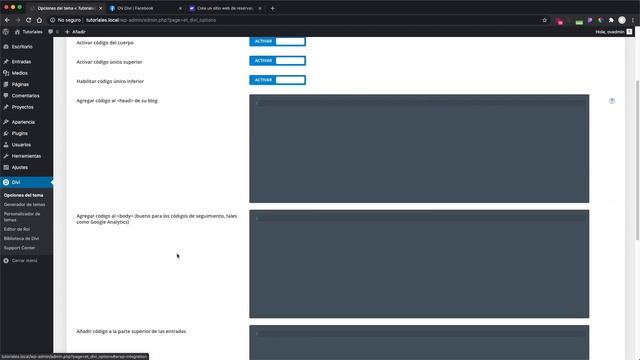
Task: Open Generador de temas submenu item
Action: point(24,204)
